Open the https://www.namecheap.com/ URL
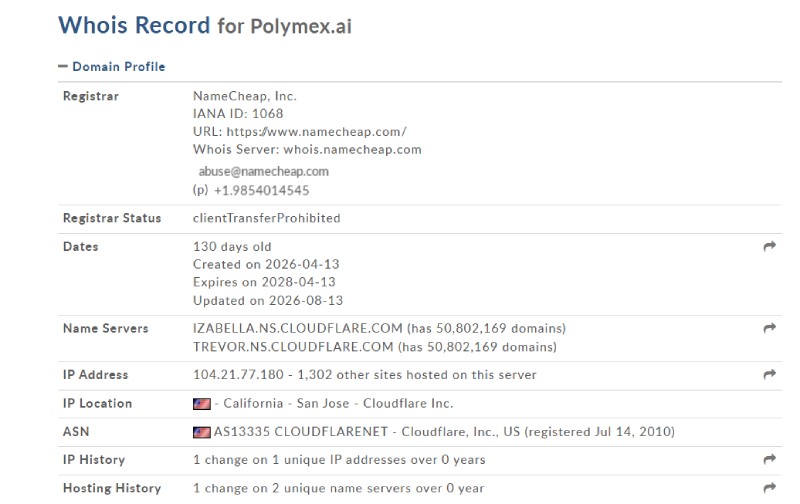The height and width of the screenshot is (504, 800). click(x=316, y=132)
